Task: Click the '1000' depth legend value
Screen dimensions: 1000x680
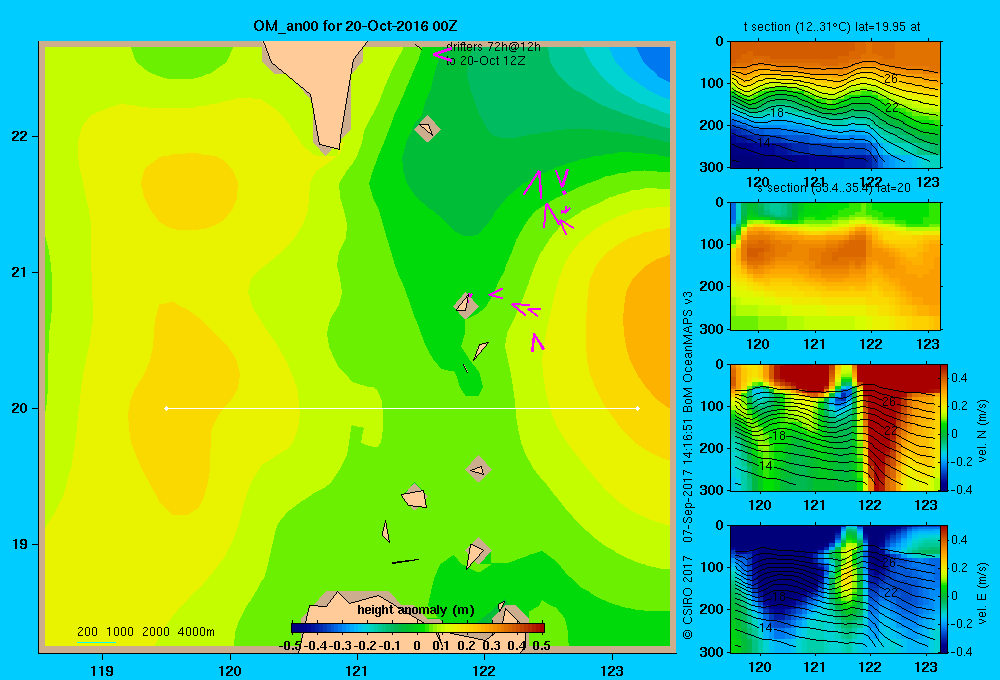Action: coord(120,632)
